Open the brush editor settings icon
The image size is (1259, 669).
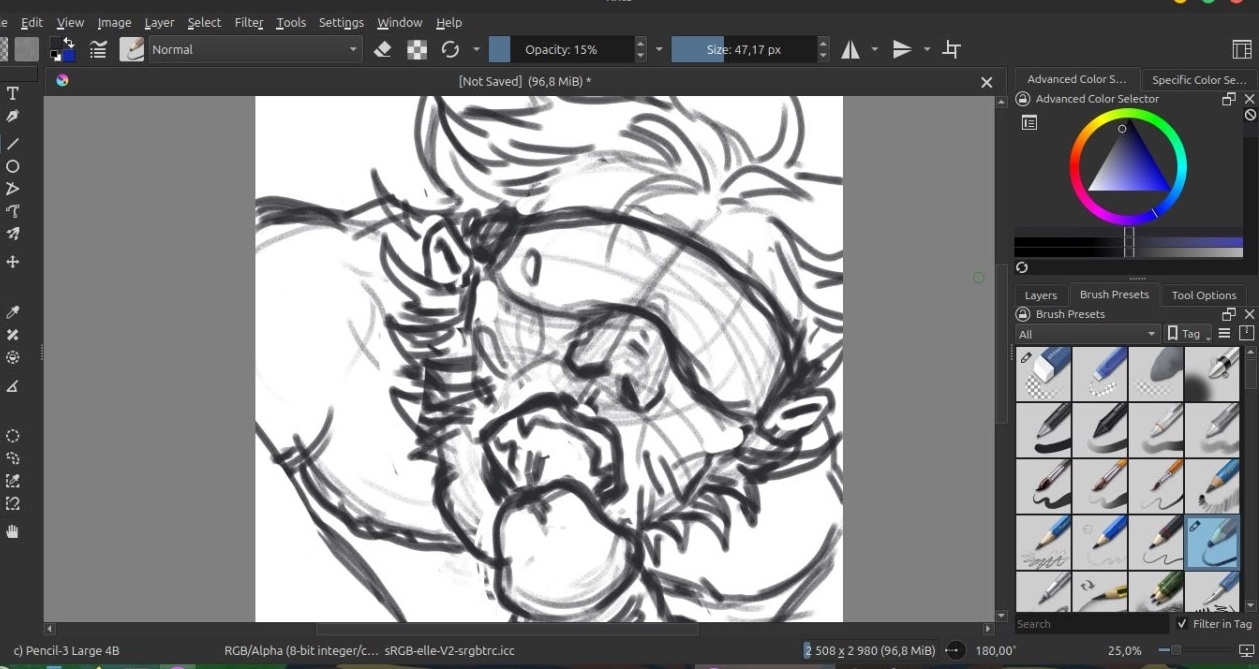(x=98, y=49)
